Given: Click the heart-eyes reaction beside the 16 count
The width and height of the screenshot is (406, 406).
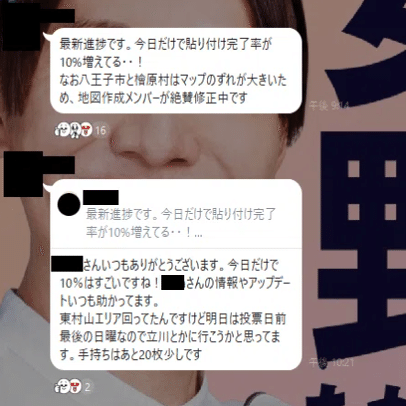Looking at the screenshot, I should coord(86,129).
